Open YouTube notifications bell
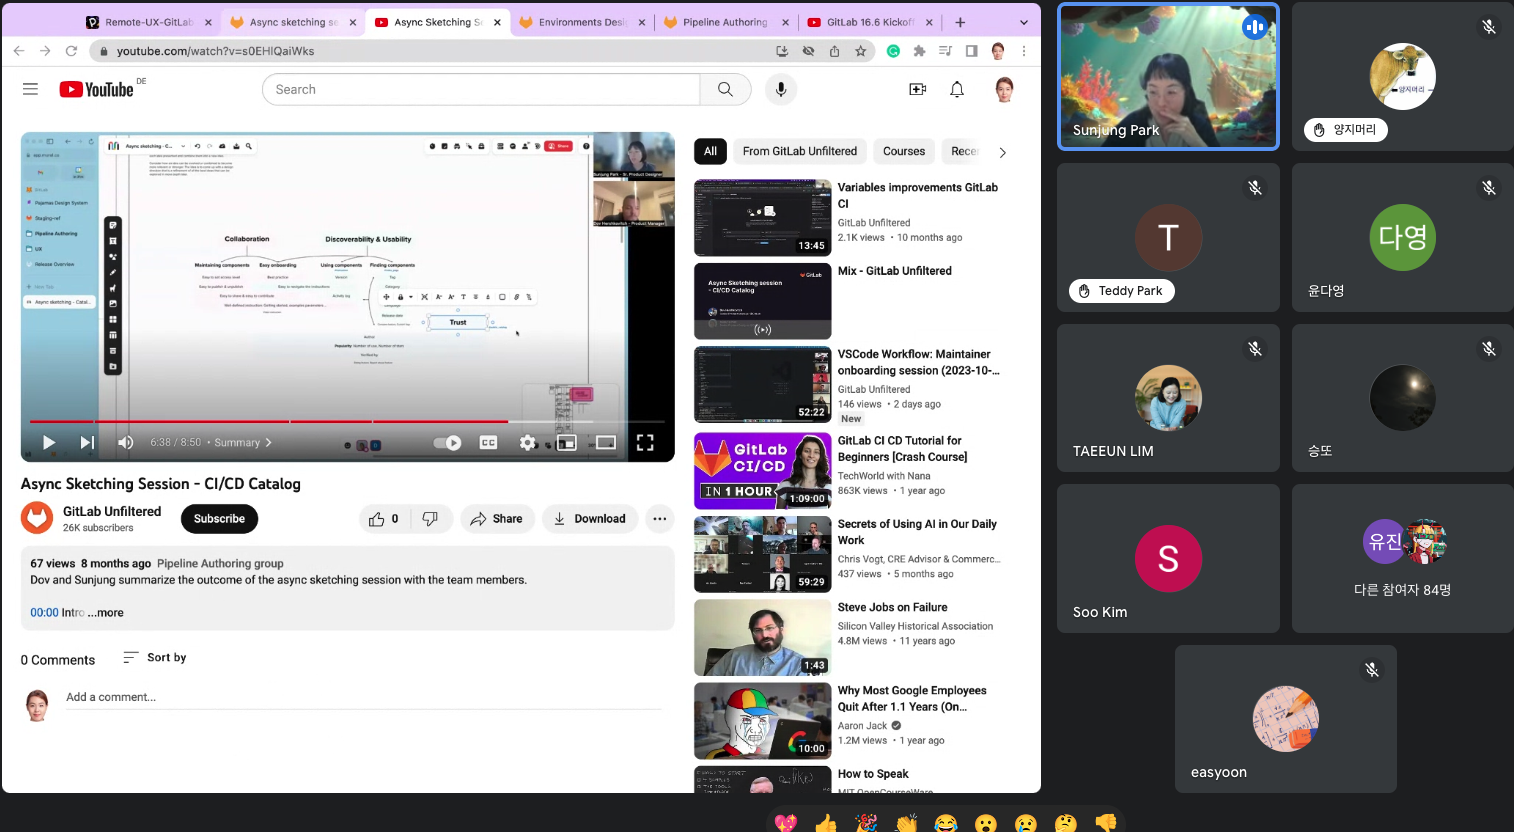Screen dimensions: 1514x832 [957, 89]
